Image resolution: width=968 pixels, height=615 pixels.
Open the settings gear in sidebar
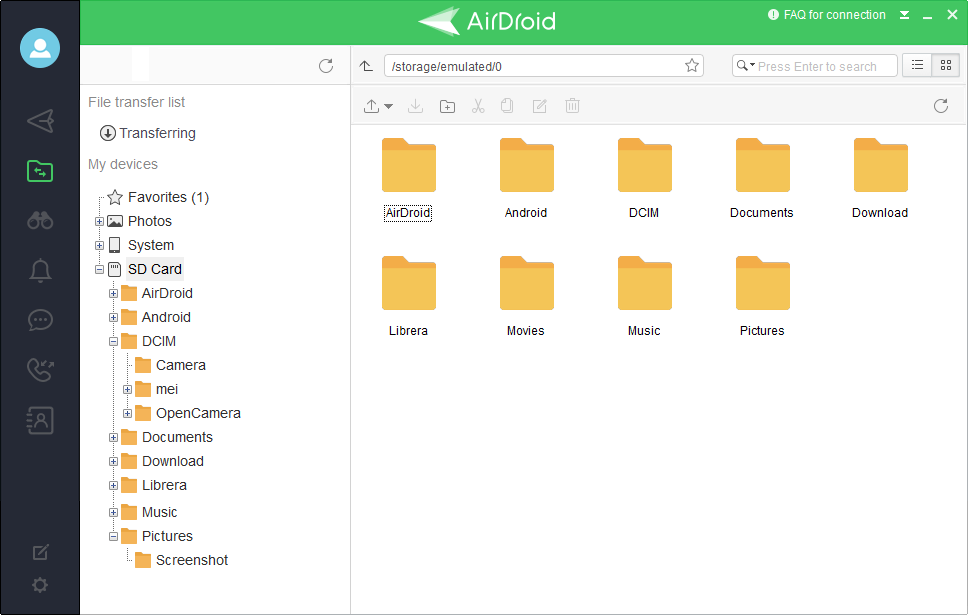tap(40, 585)
